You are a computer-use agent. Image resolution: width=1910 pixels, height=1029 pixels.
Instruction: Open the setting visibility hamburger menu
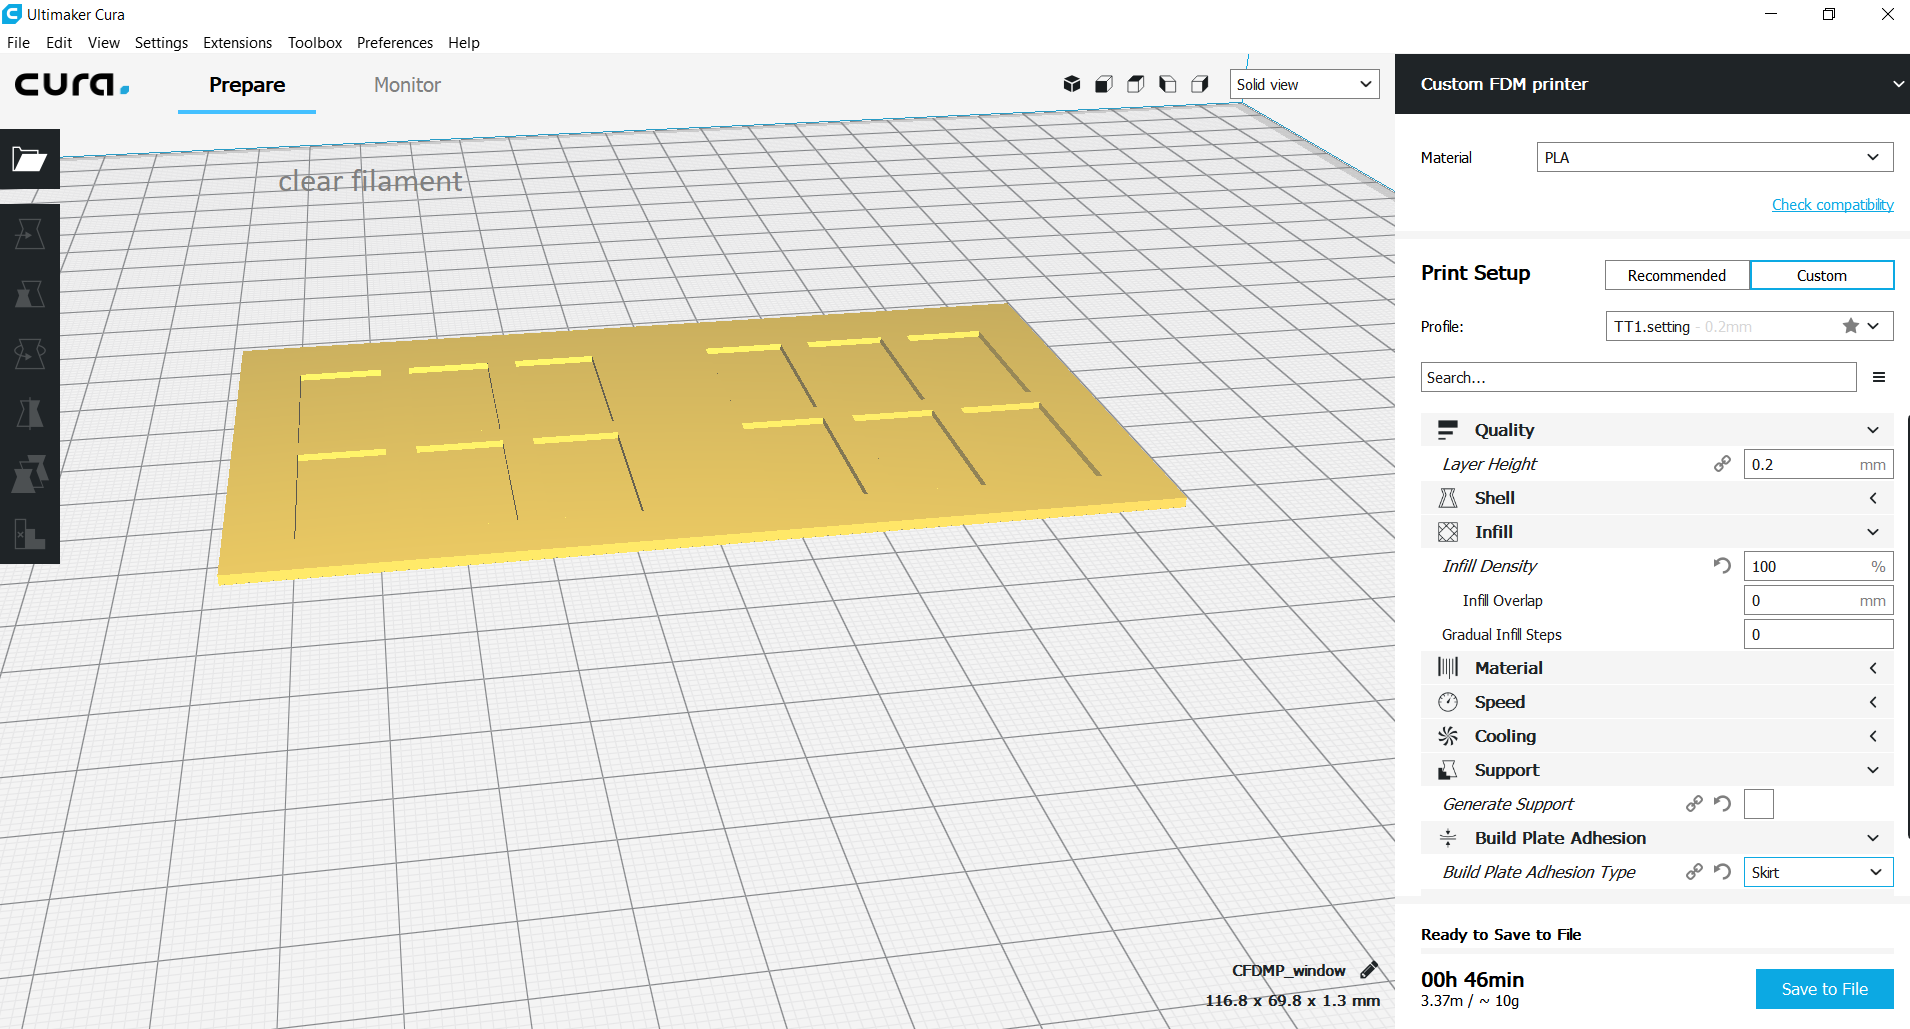pyautogui.click(x=1879, y=377)
